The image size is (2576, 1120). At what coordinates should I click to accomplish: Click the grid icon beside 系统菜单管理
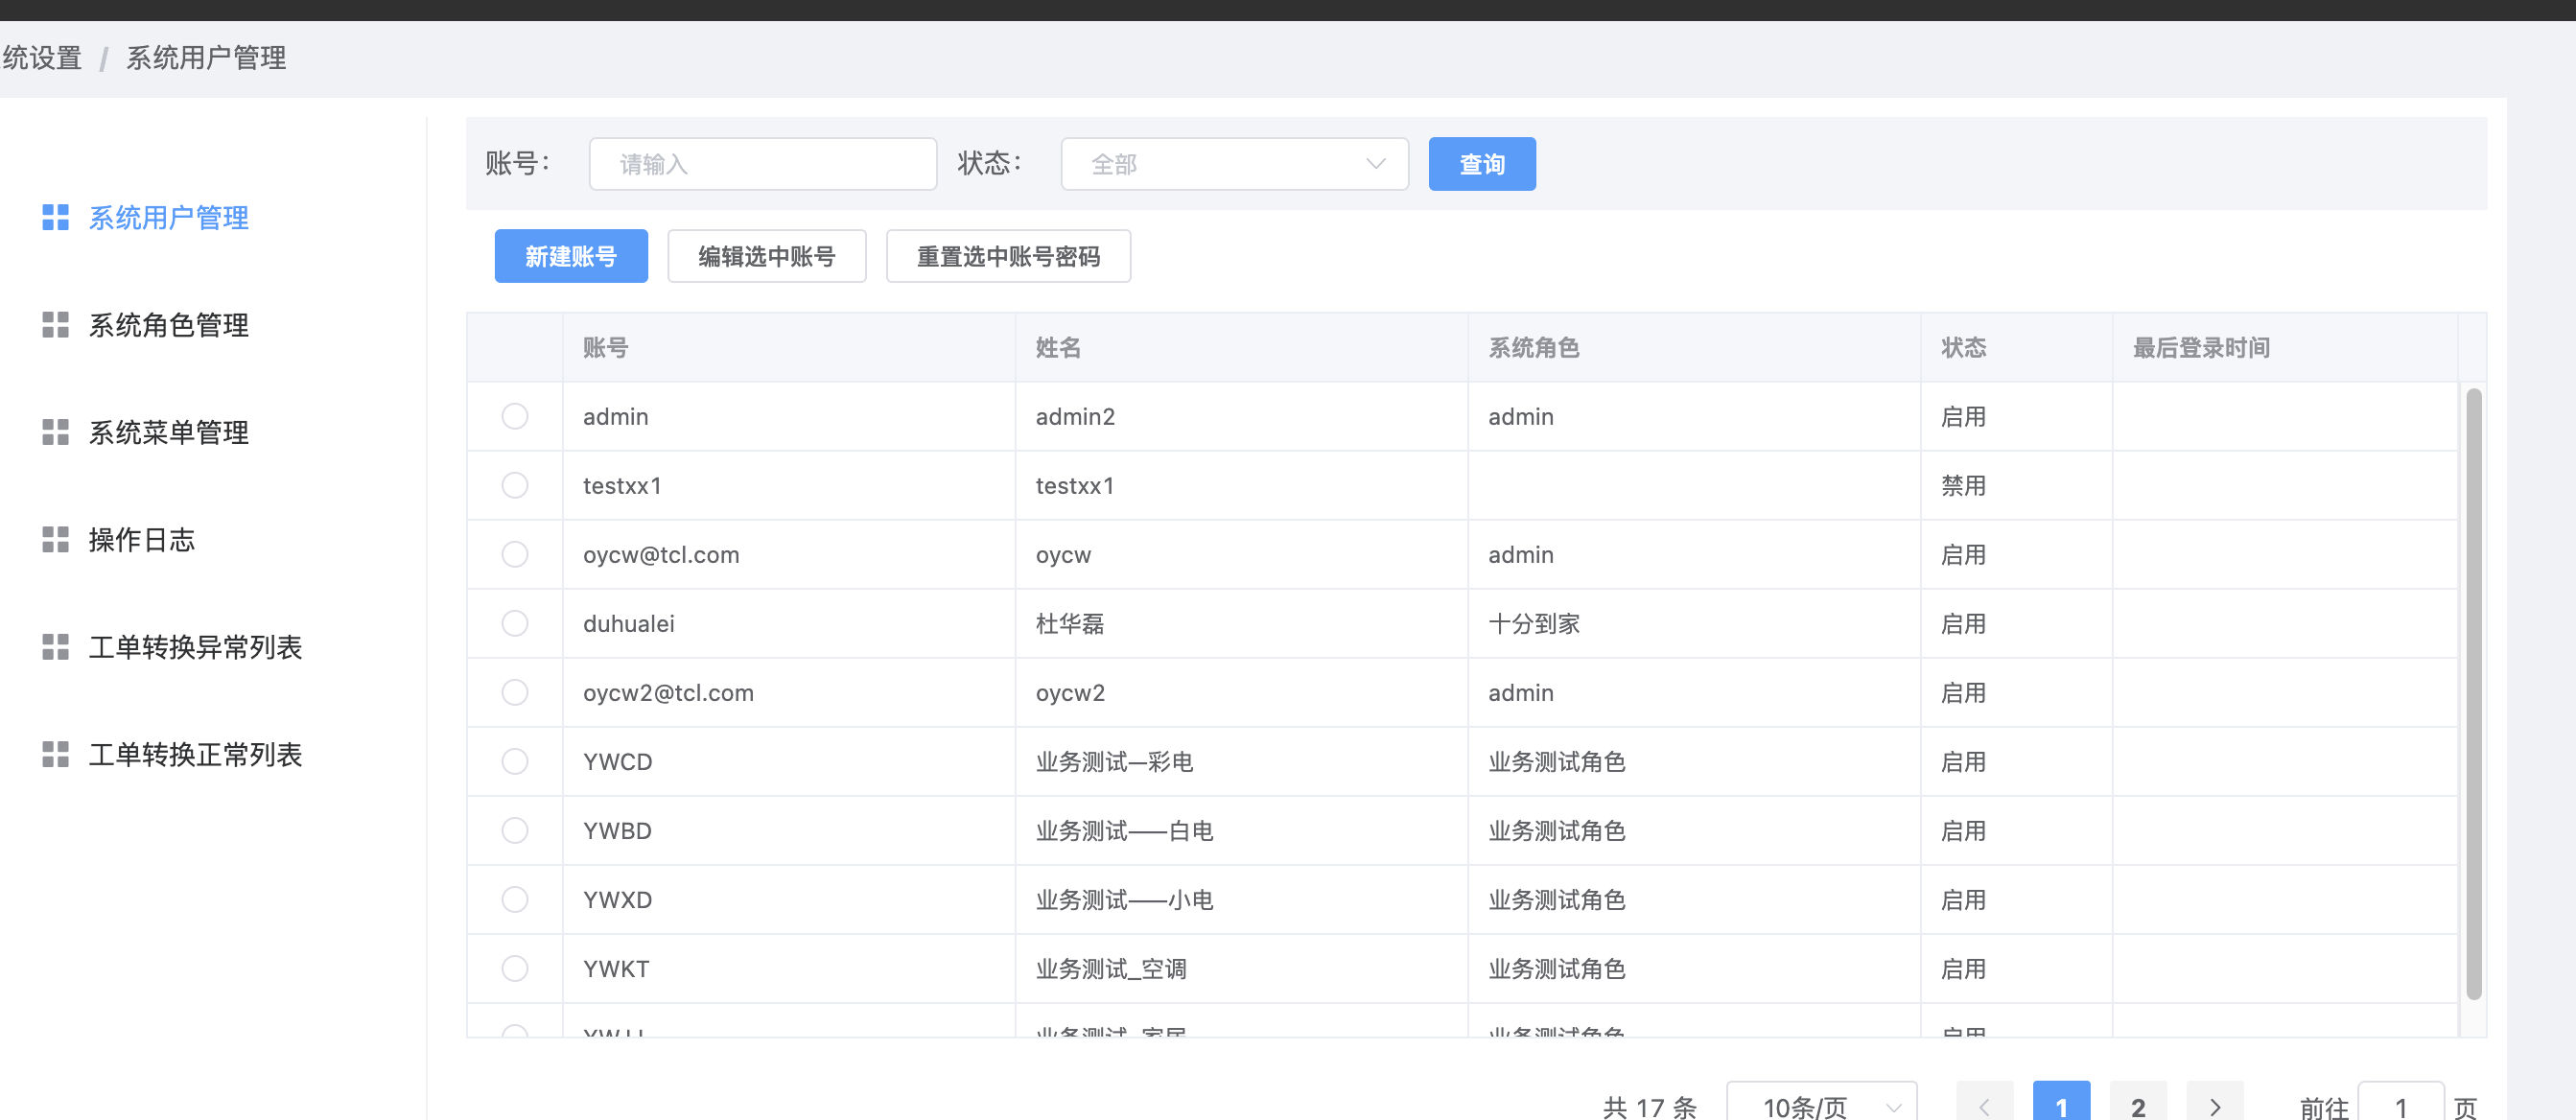pyautogui.click(x=56, y=432)
